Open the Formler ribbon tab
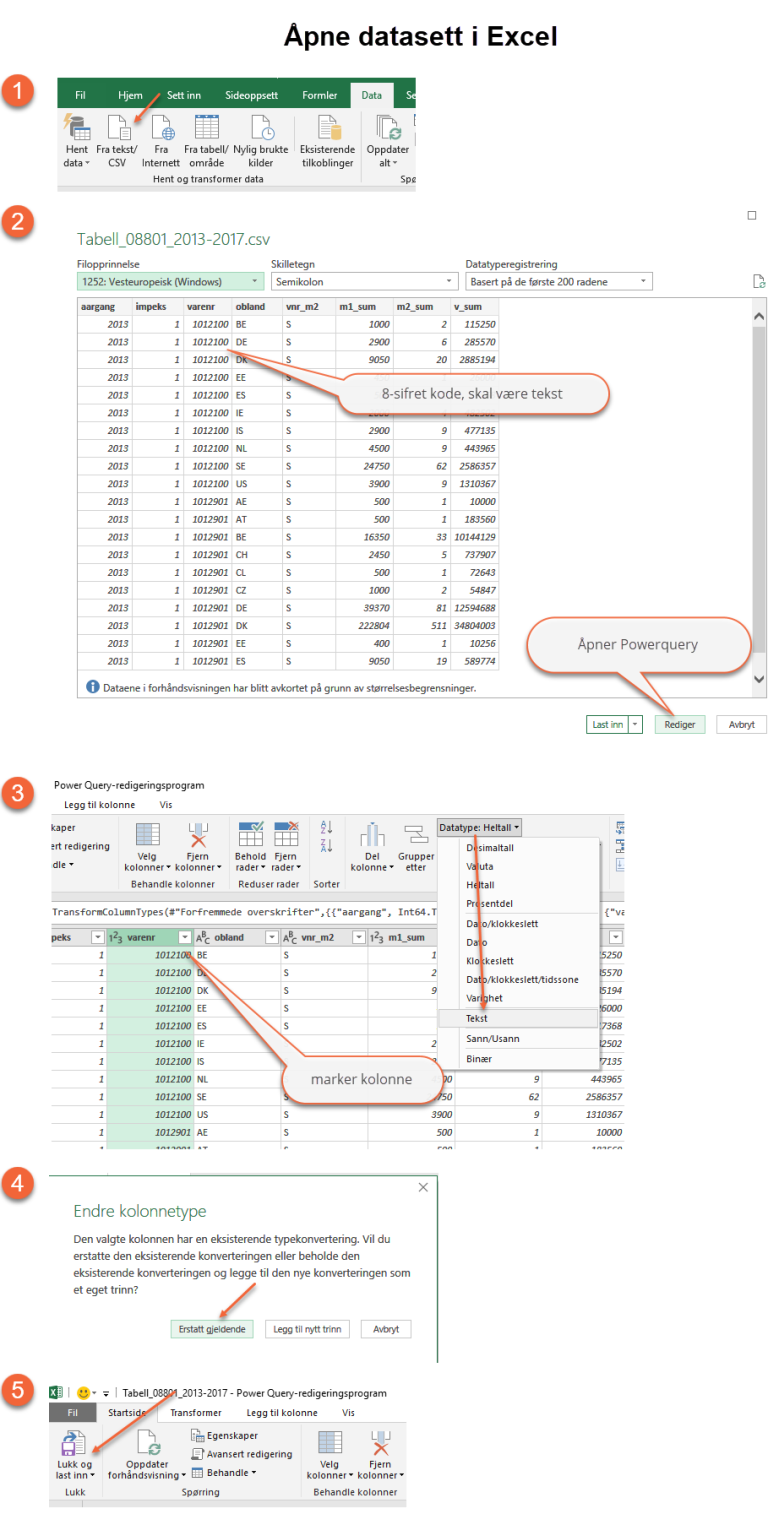 click(x=320, y=95)
